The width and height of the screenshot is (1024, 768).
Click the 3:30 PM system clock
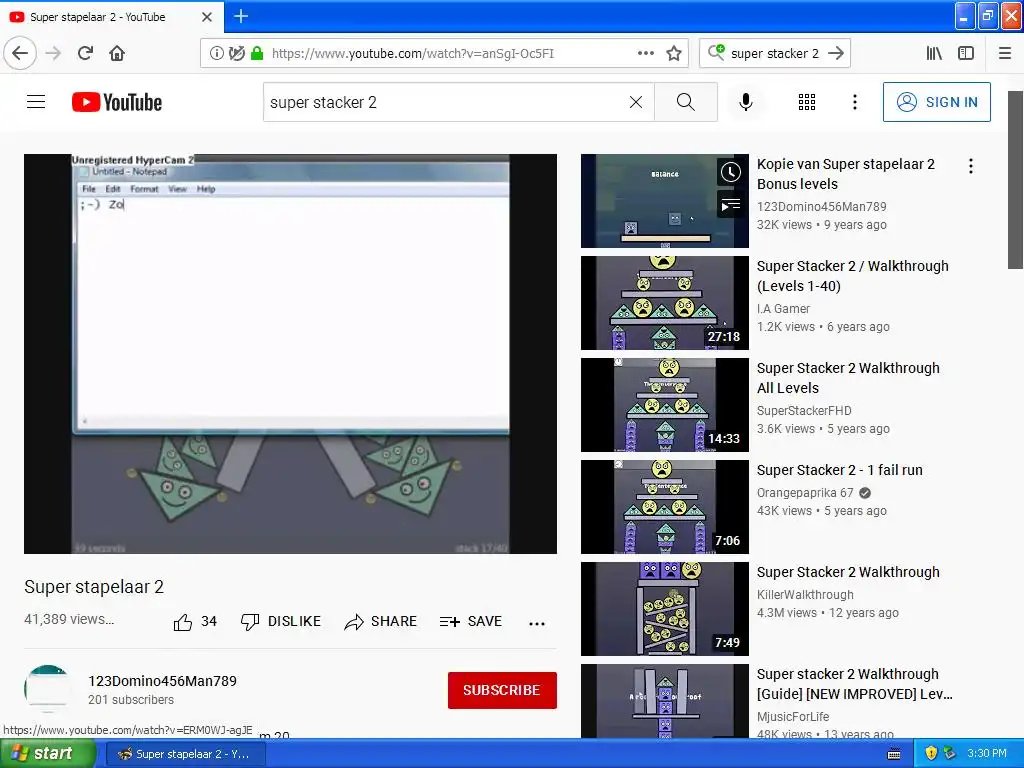(987, 754)
